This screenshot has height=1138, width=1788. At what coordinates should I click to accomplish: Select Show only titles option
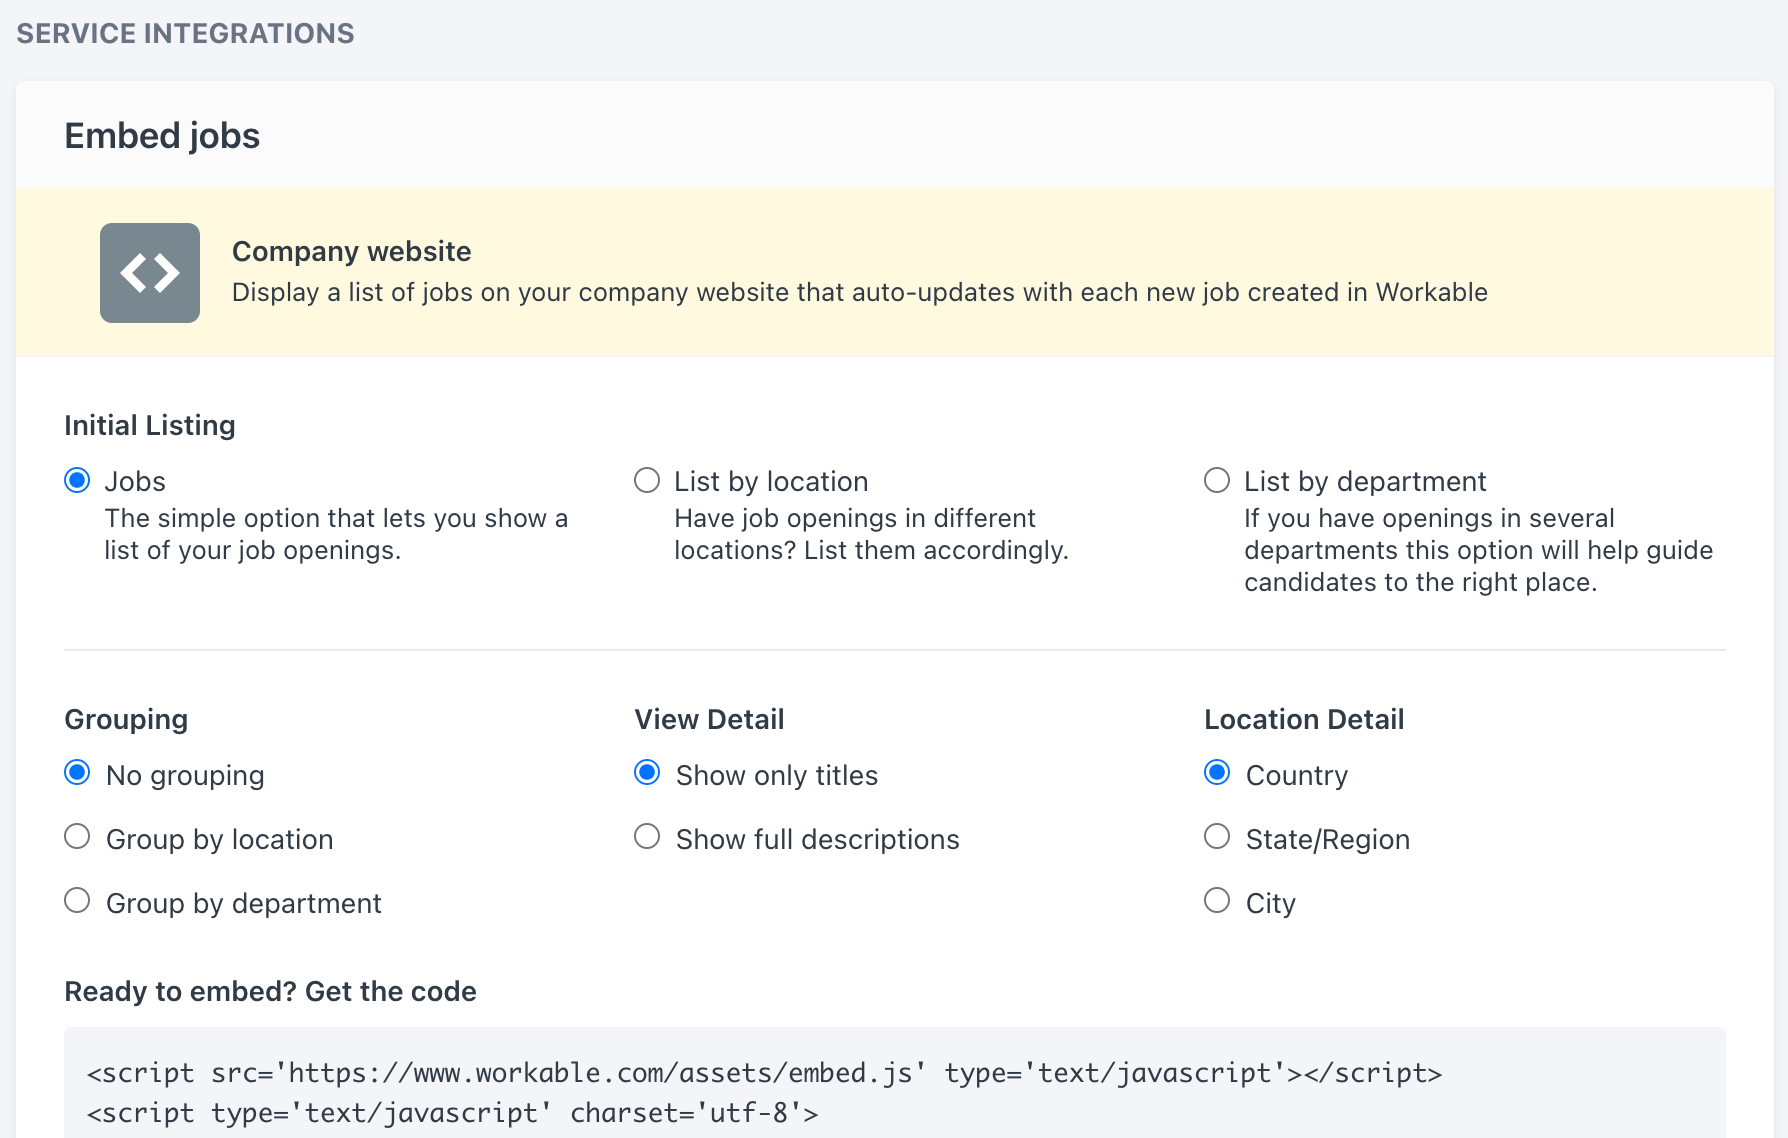click(647, 773)
